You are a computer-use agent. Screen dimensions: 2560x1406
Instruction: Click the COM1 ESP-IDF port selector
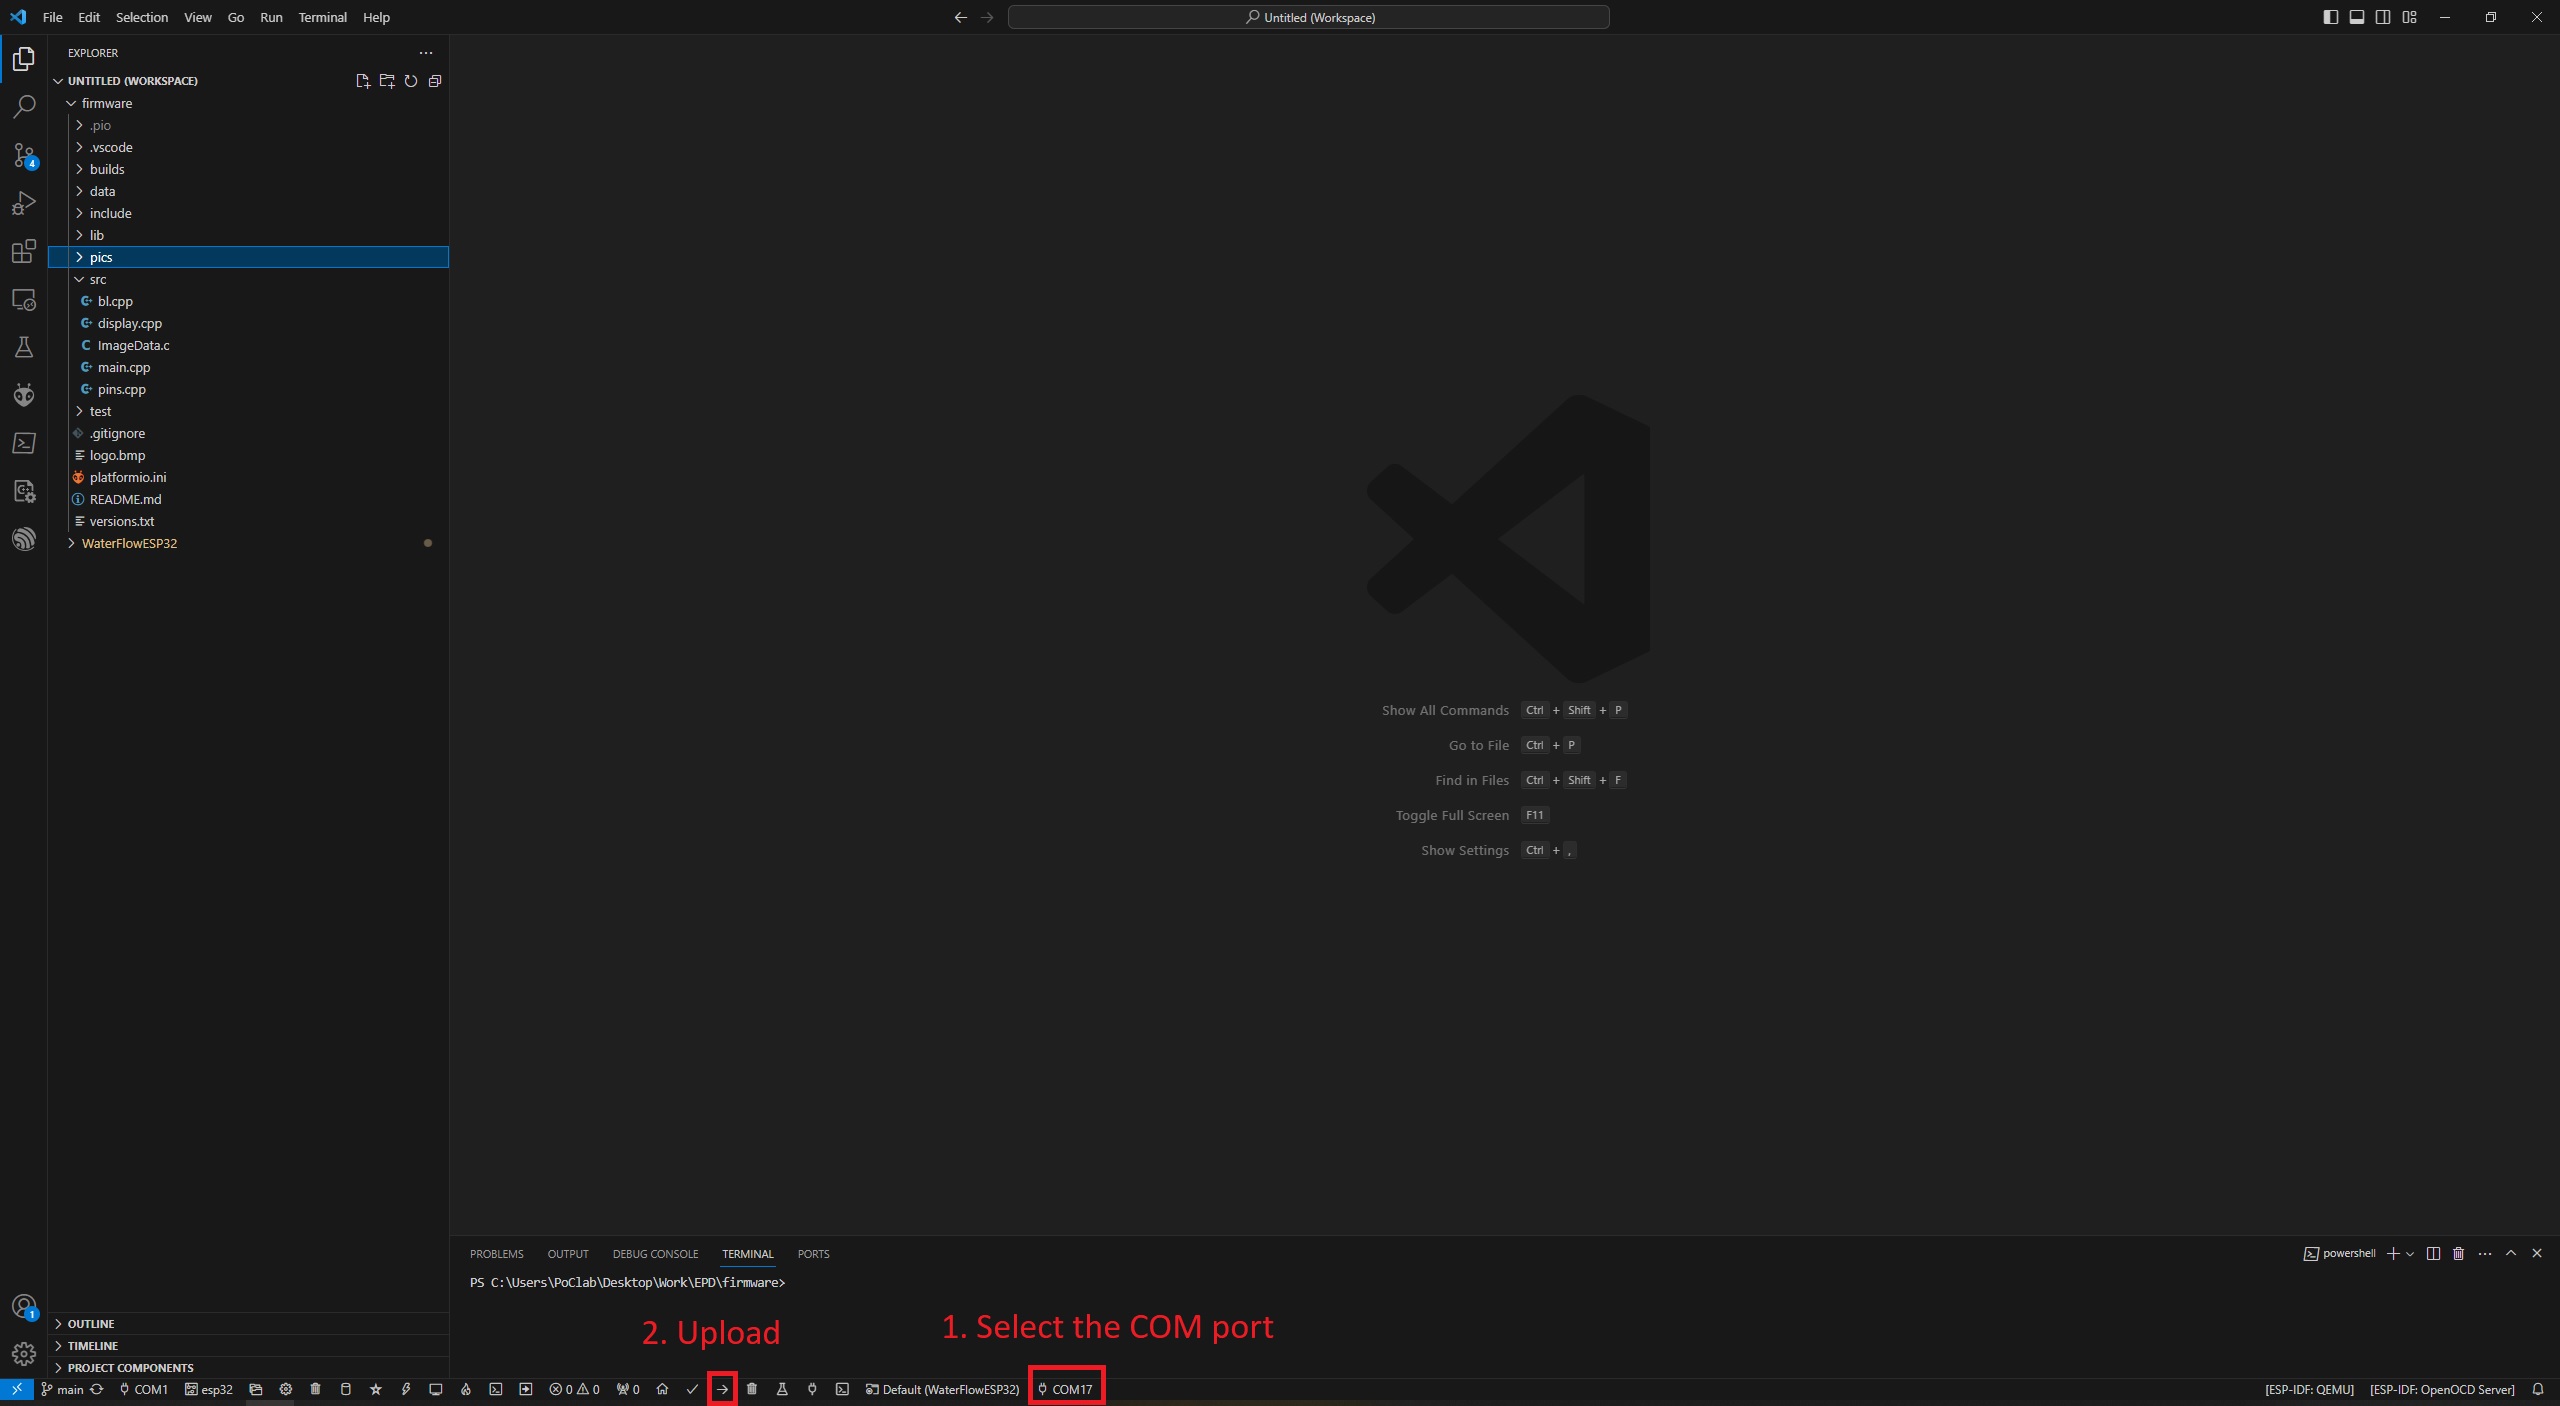pyautogui.click(x=144, y=1389)
